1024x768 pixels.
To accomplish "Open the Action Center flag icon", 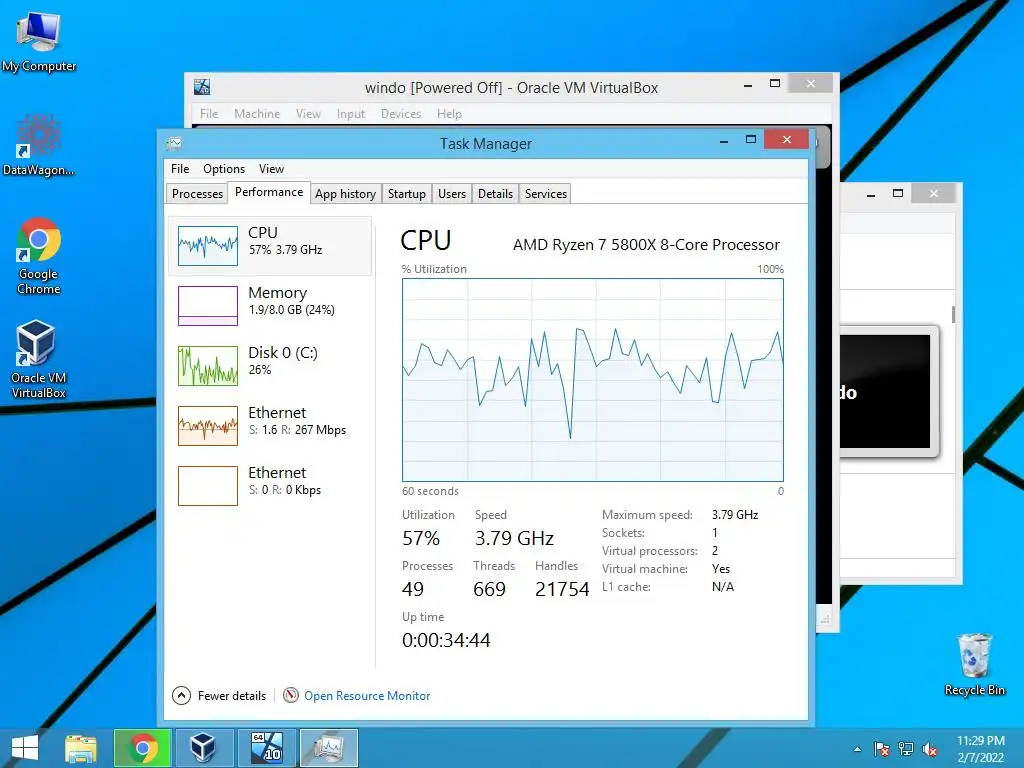I will click(x=881, y=749).
